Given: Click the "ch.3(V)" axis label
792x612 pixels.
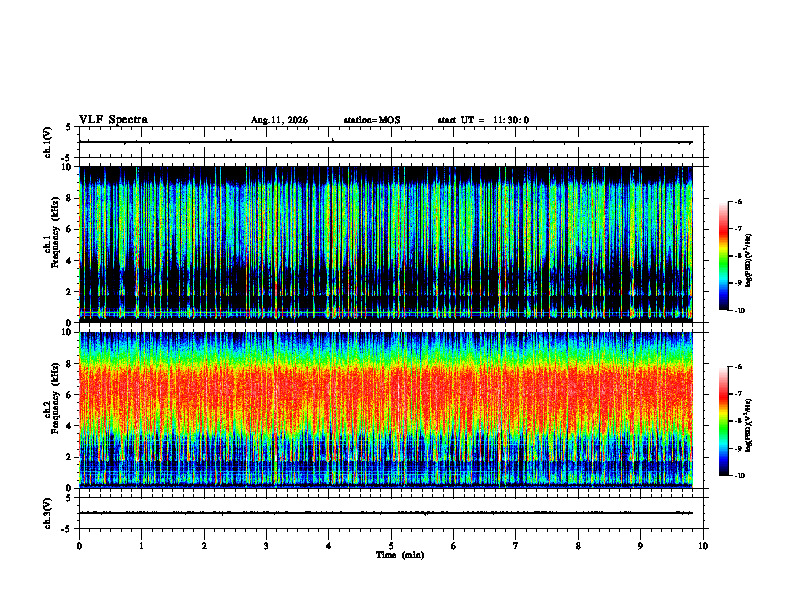Looking at the screenshot, I should 48,513.
